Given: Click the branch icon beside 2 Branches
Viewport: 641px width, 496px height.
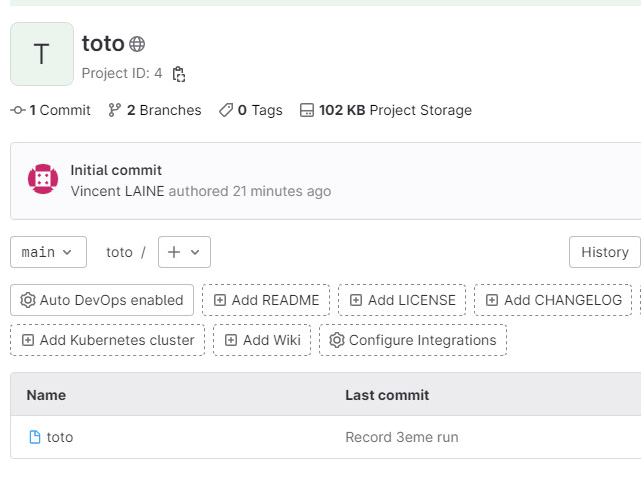Looking at the screenshot, I should 114,110.
